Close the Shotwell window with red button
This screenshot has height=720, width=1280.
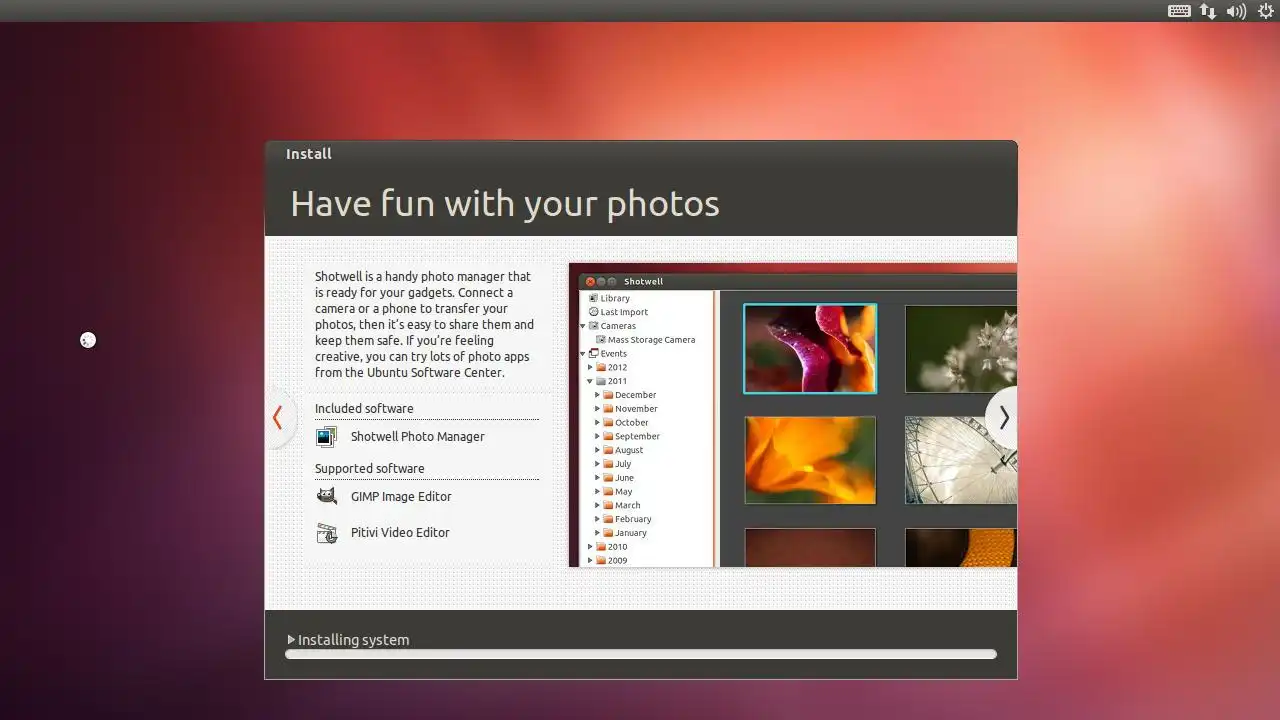(590, 282)
